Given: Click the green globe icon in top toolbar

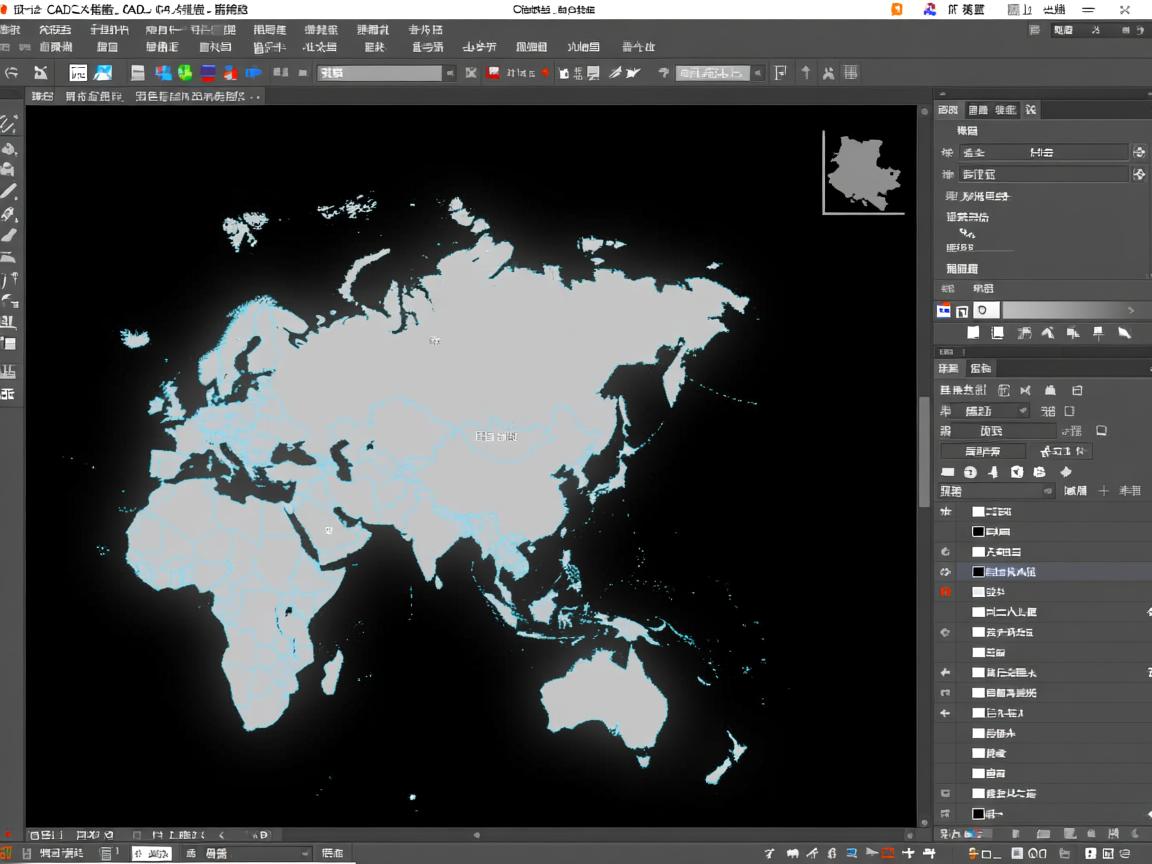Looking at the screenshot, I should (x=185, y=73).
